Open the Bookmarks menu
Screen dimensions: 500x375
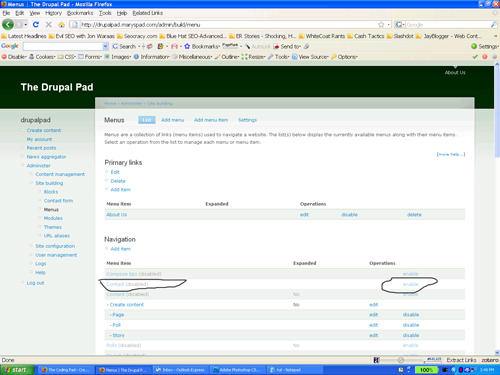80,13
